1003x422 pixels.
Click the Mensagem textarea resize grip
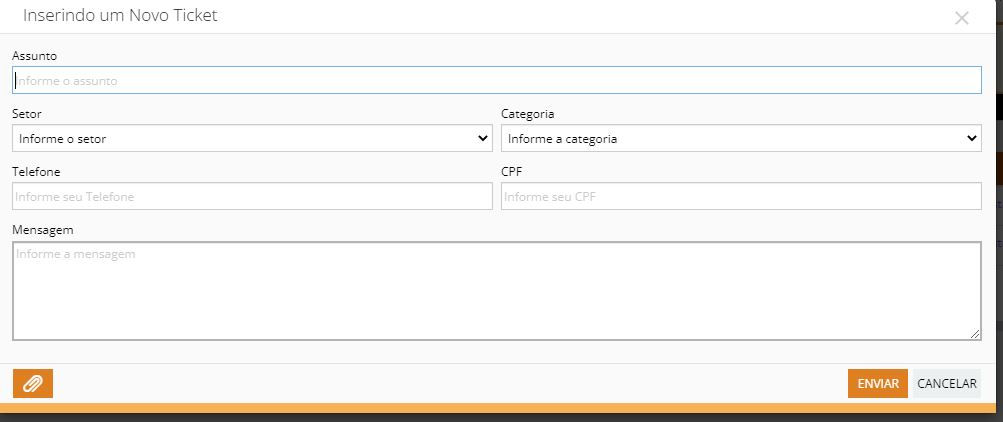click(x=974, y=334)
